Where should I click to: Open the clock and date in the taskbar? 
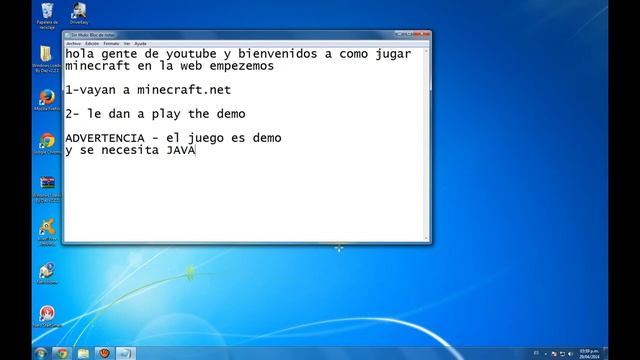point(589,354)
